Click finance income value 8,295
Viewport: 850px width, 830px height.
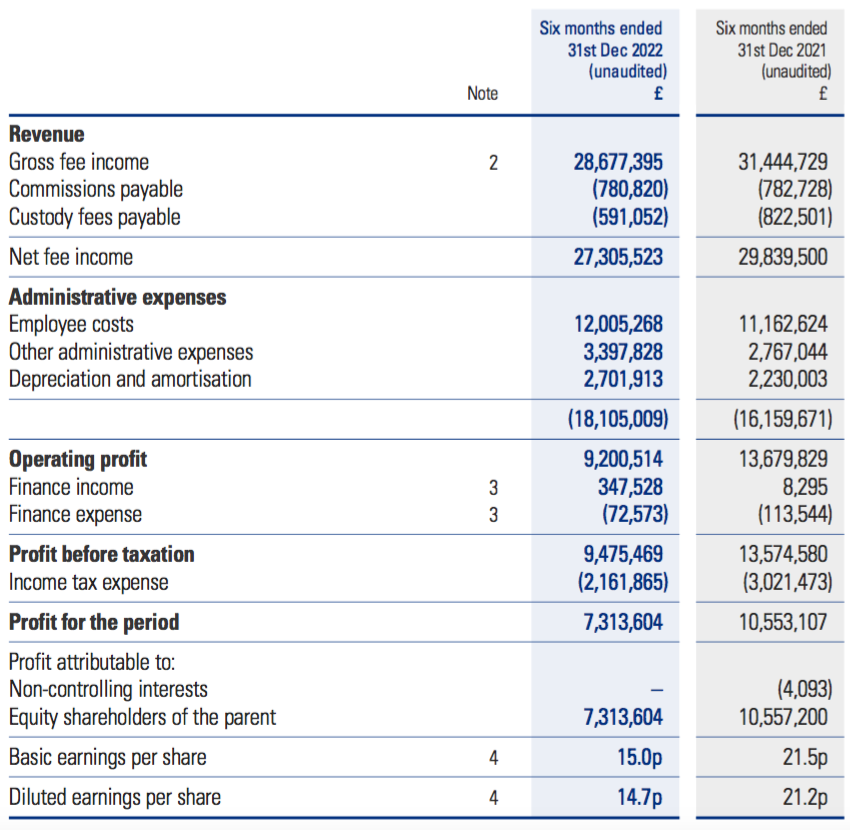804,487
